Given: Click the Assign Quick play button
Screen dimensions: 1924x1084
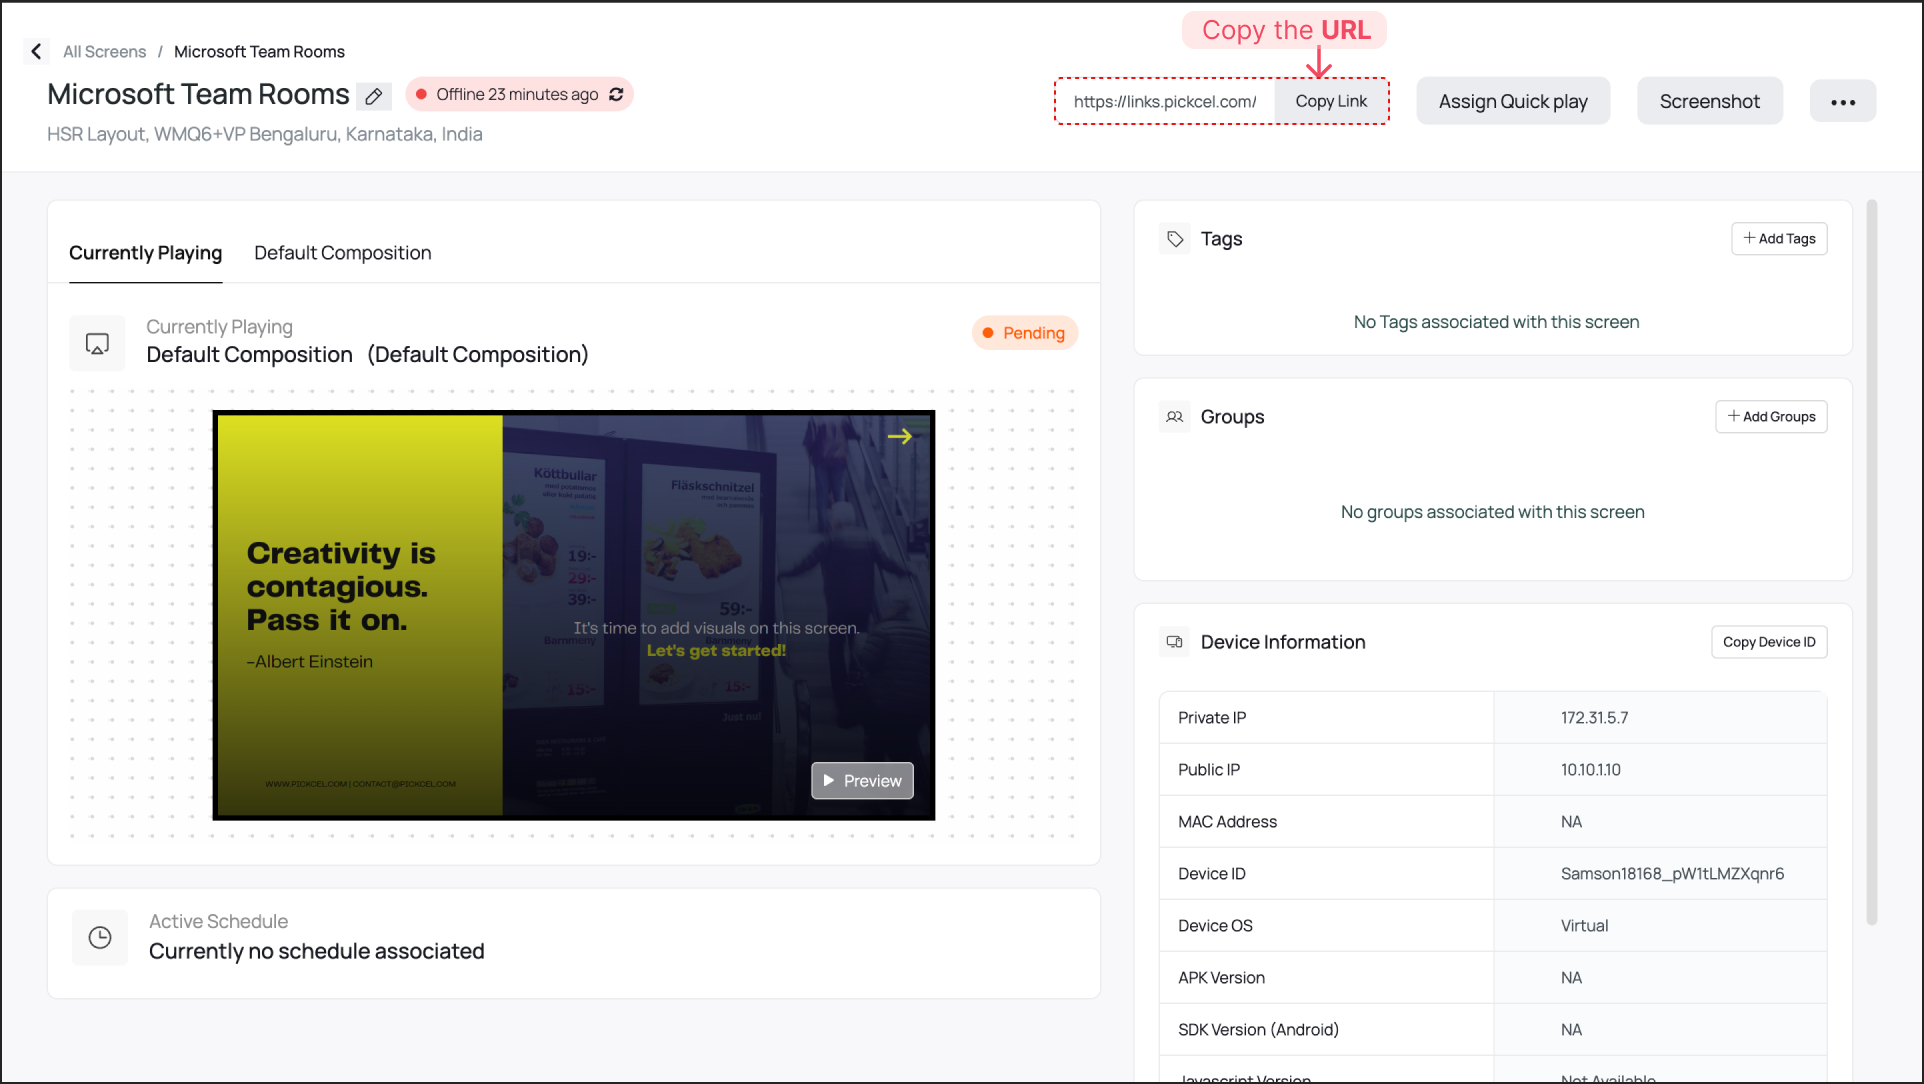Looking at the screenshot, I should click(1512, 101).
